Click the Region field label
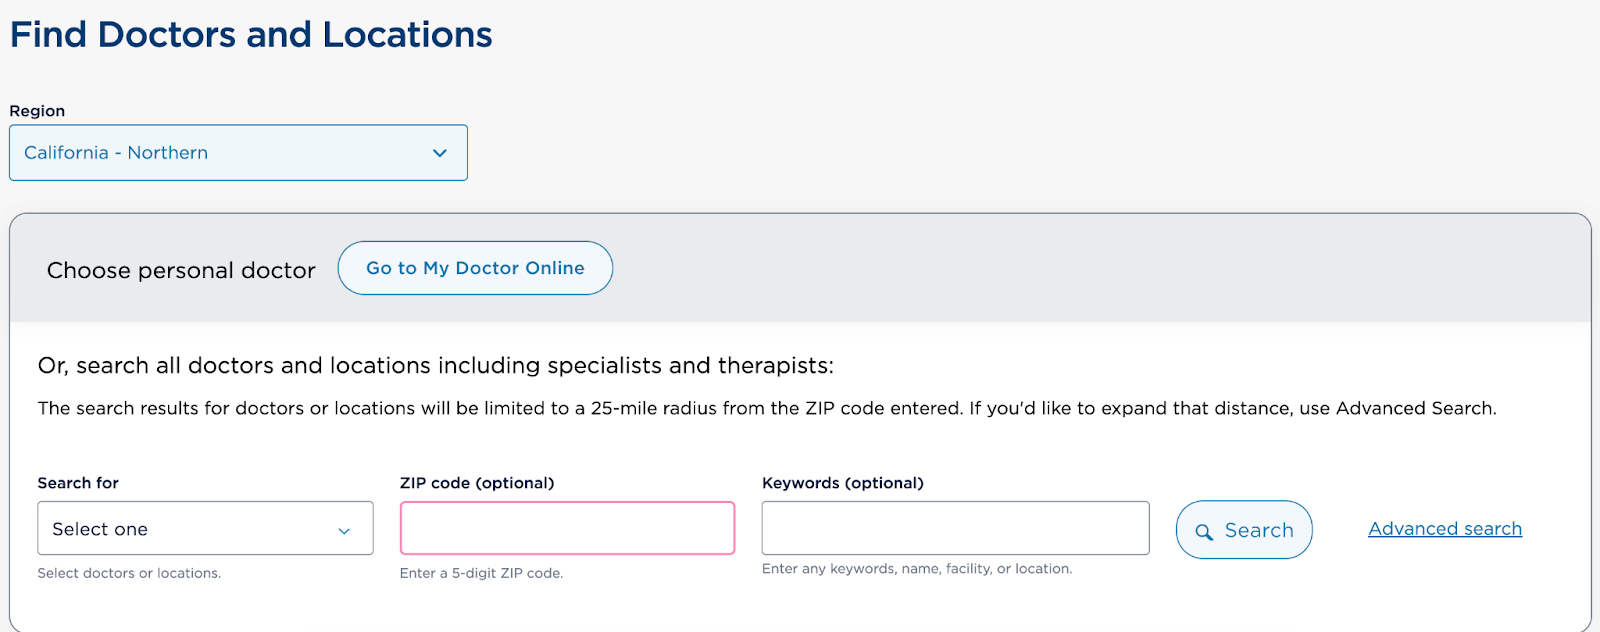The height and width of the screenshot is (632, 1600). pyautogui.click(x=37, y=111)
